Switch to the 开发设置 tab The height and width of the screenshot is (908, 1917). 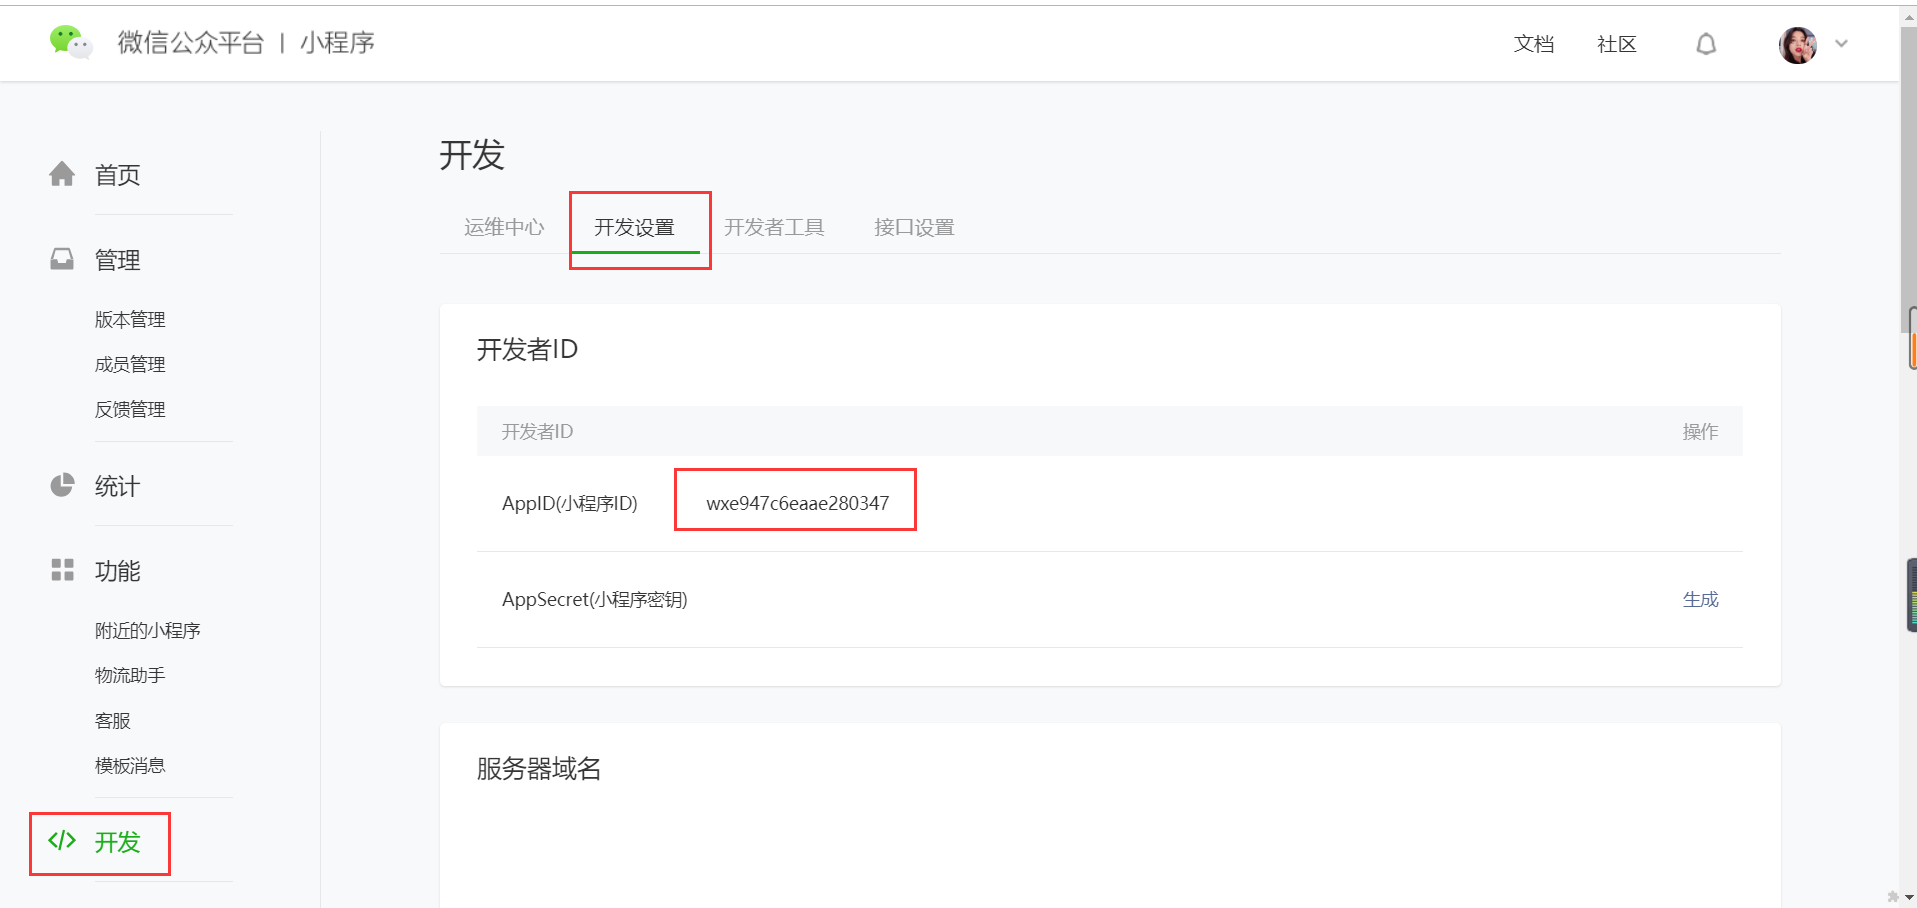click(634, 227)
